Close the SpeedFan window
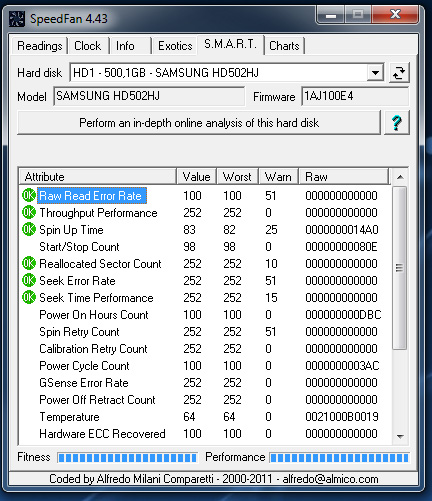The image size is (432, 501). [395, 14]
